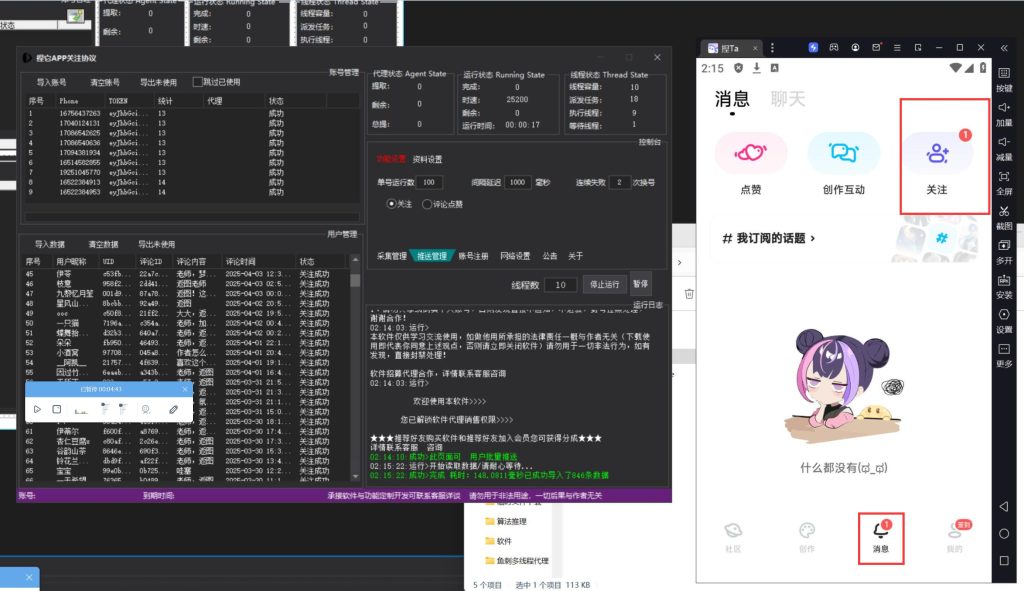Open the 关注 followers icon in messages
Viewport: 1024px width, 591px height.
click(x=937, y=153)
